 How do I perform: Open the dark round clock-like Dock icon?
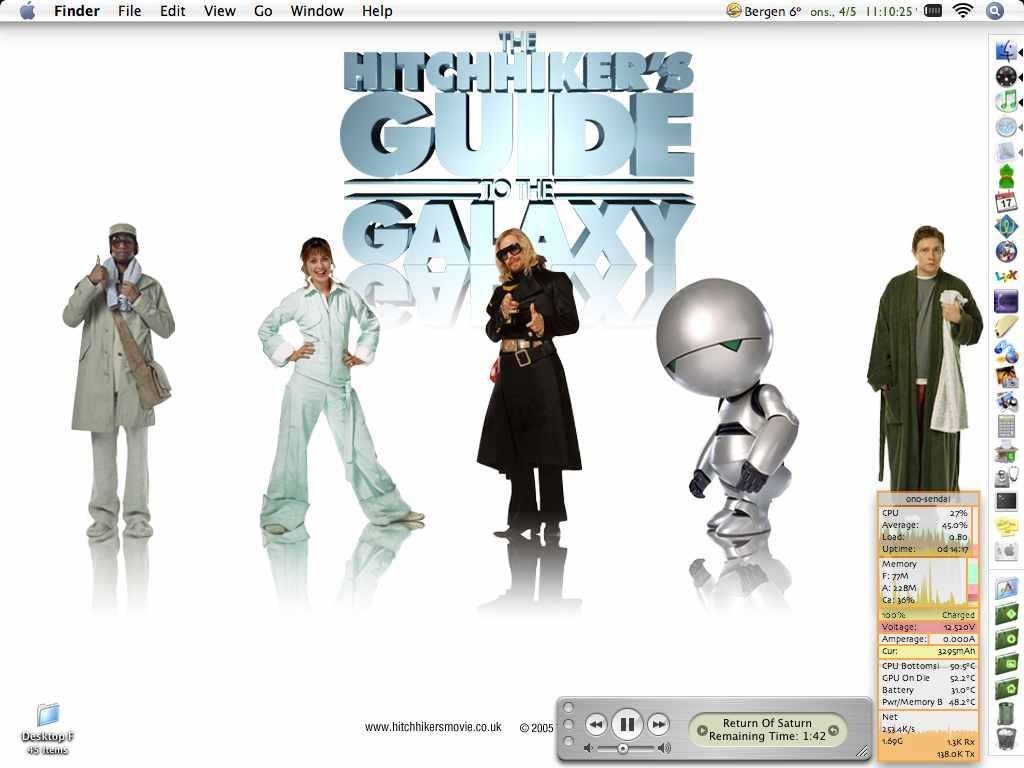point(1006,76)
